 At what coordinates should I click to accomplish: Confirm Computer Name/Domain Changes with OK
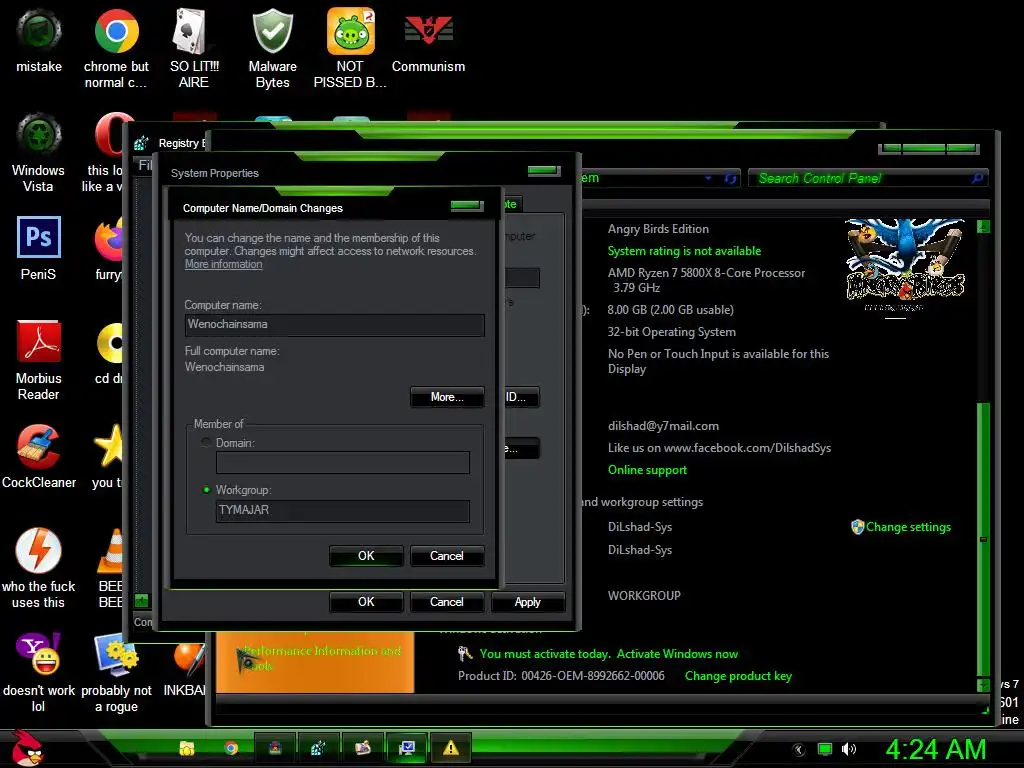366,556
